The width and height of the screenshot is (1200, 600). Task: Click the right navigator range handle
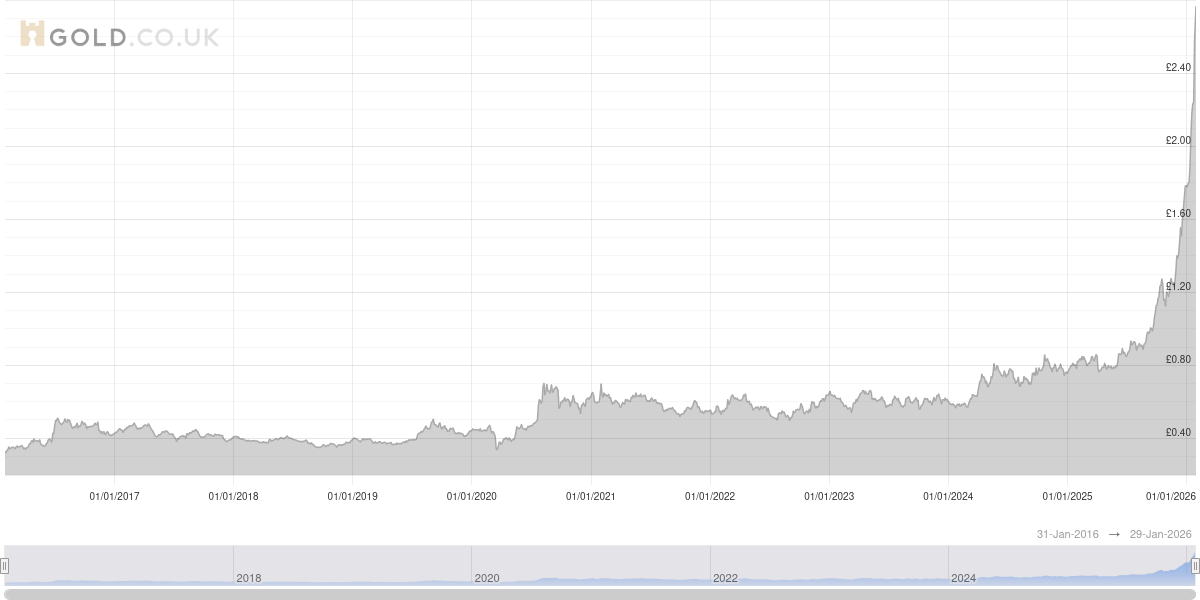1195,566
